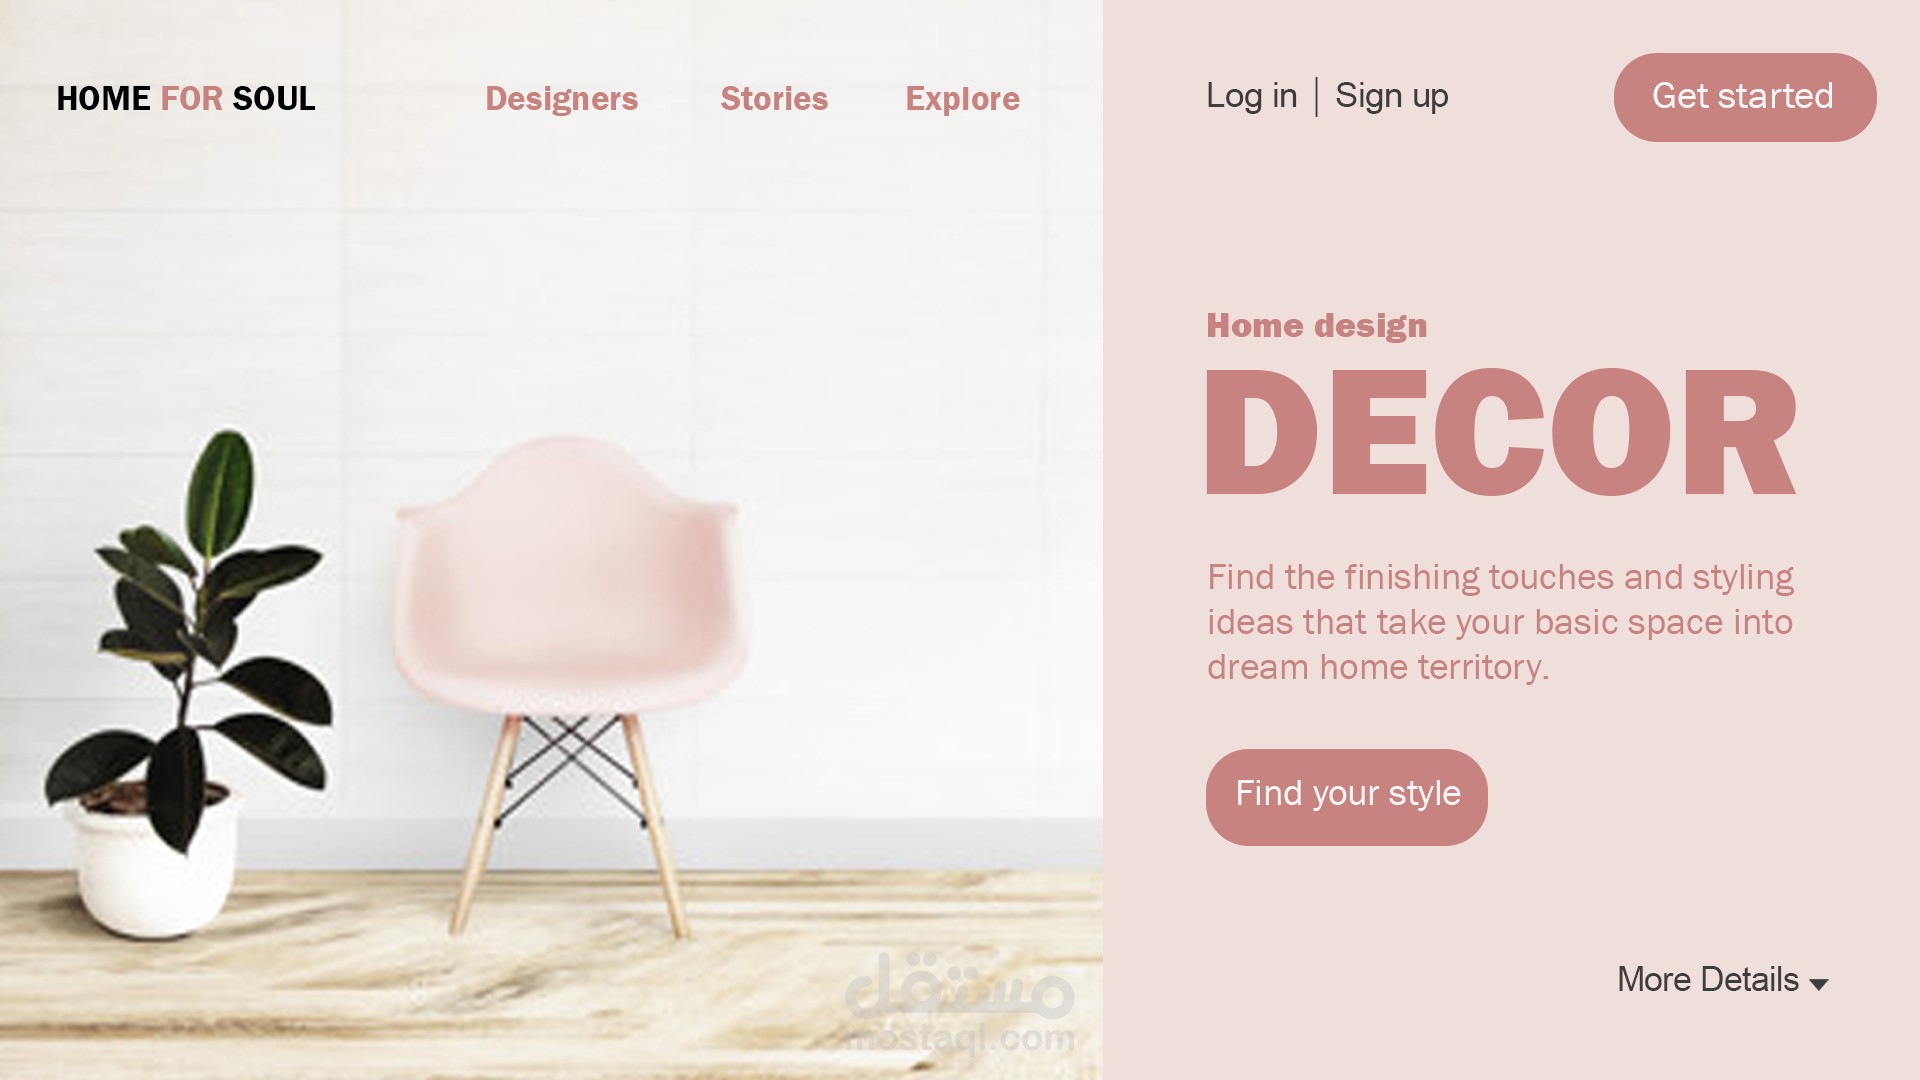Open the Stories menu item
The width and height of the screenshot is (1920, 1080).
coord(774,98)
